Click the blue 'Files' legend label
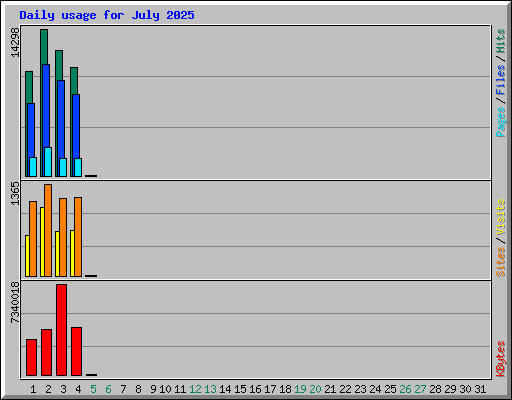 pos(500,79)
